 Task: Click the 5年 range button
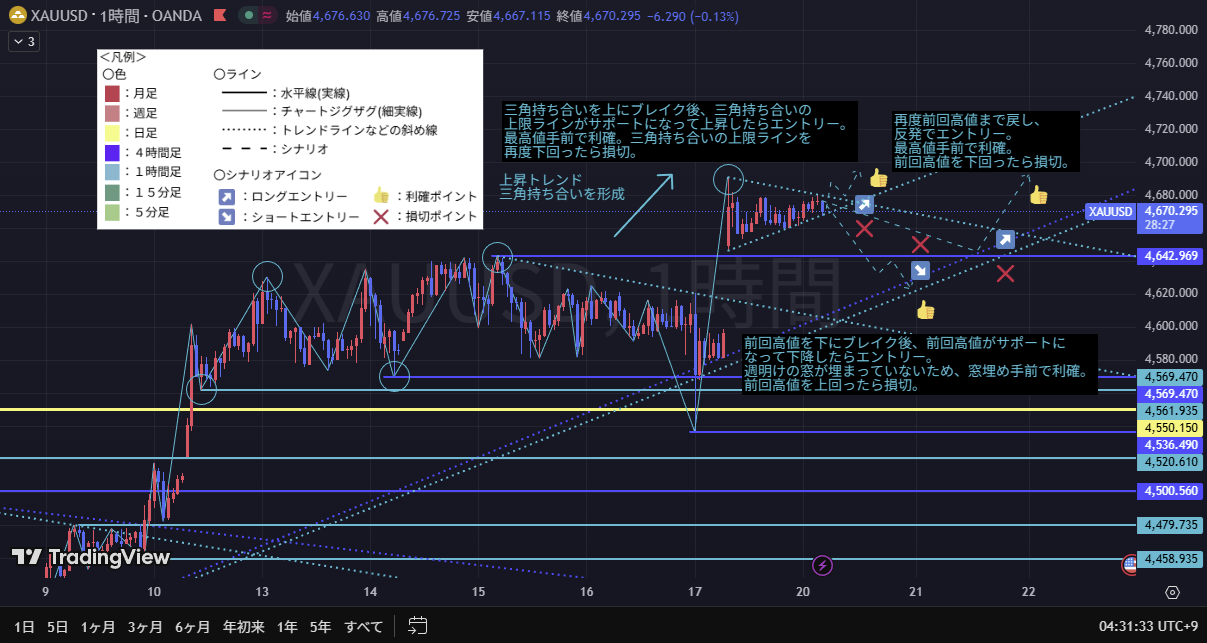coord(320,627)
